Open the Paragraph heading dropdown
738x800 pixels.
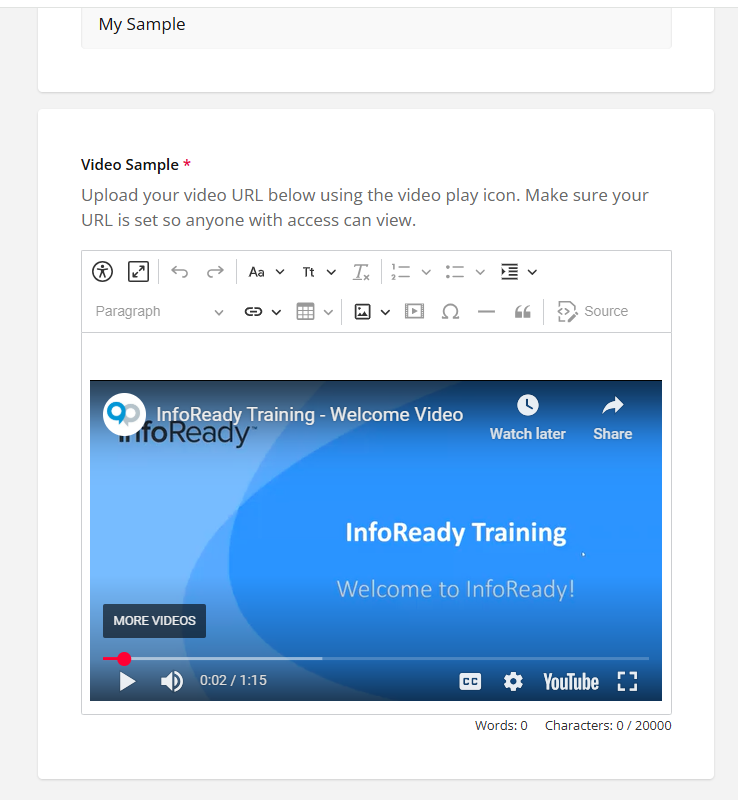[x=159, y=311]
